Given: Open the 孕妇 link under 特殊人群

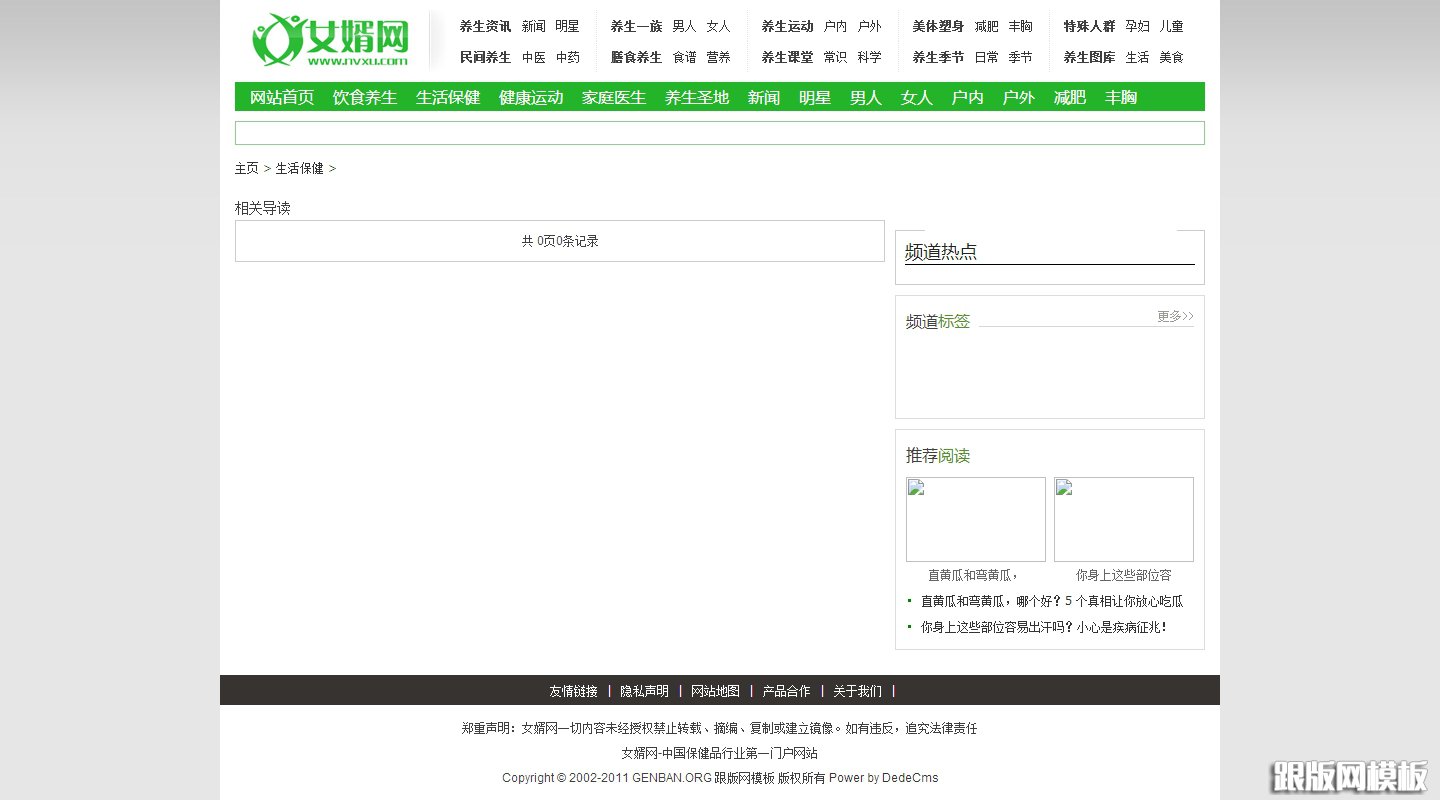Looking at the screenshot, I should [x=1138, y=27].
